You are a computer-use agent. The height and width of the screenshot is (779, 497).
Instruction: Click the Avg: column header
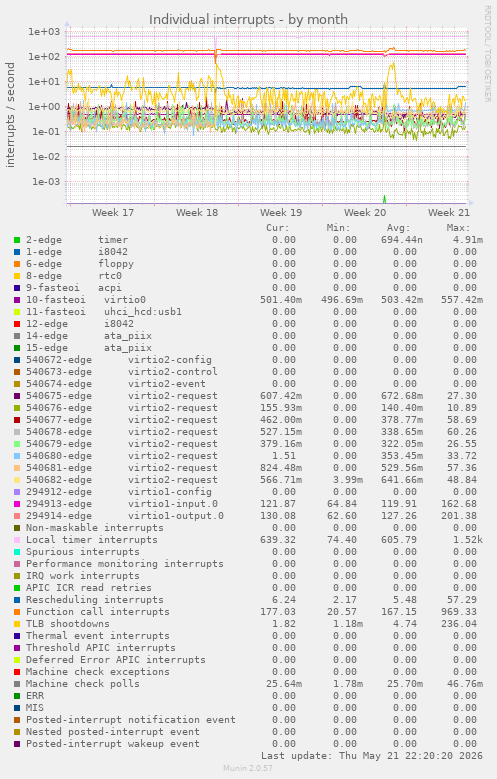coord(399,228)
